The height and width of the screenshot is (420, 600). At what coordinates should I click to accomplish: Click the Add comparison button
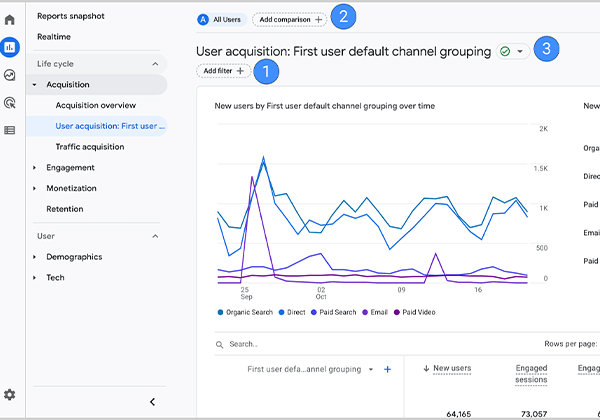pos(290,19)
